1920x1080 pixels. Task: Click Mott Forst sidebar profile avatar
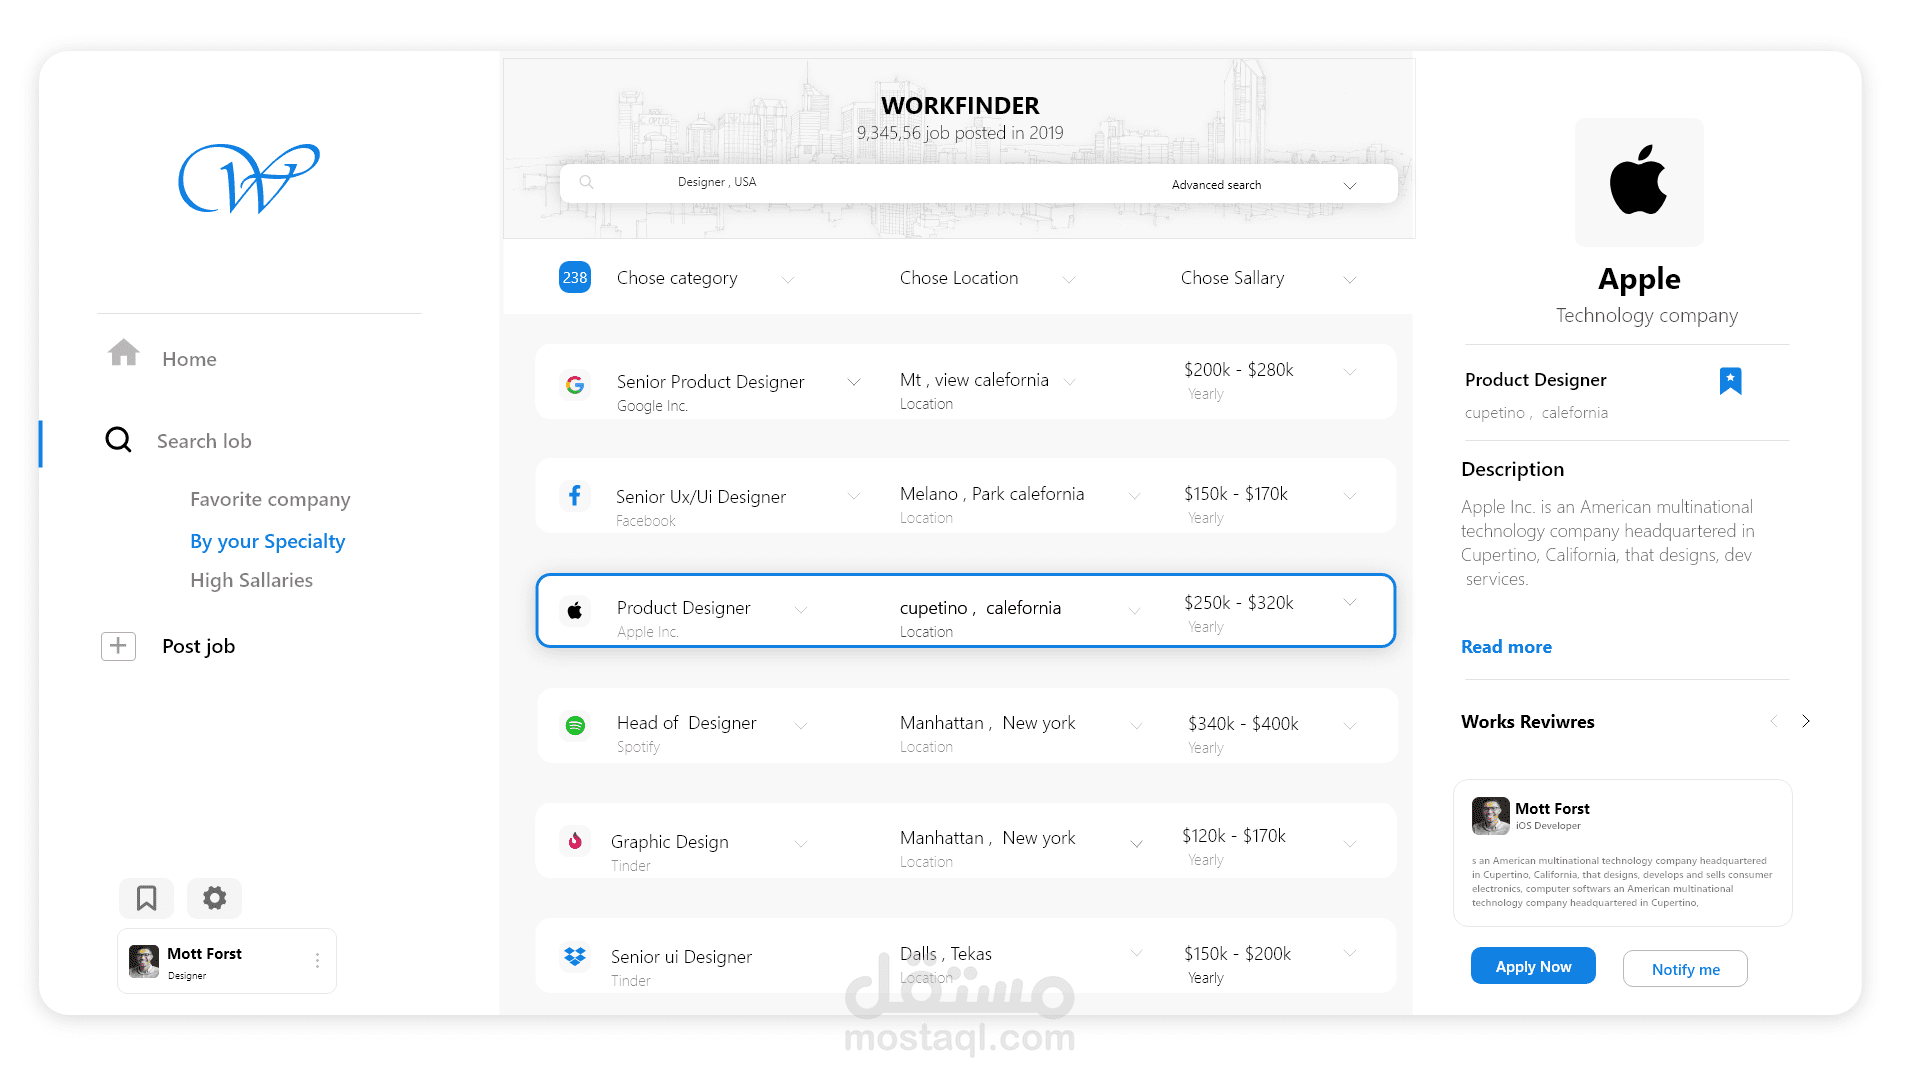pos(144,961)
